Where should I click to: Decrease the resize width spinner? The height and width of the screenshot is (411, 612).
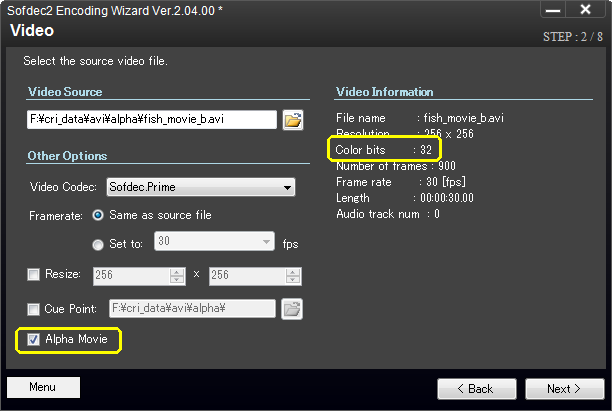[x=177, y=280]
